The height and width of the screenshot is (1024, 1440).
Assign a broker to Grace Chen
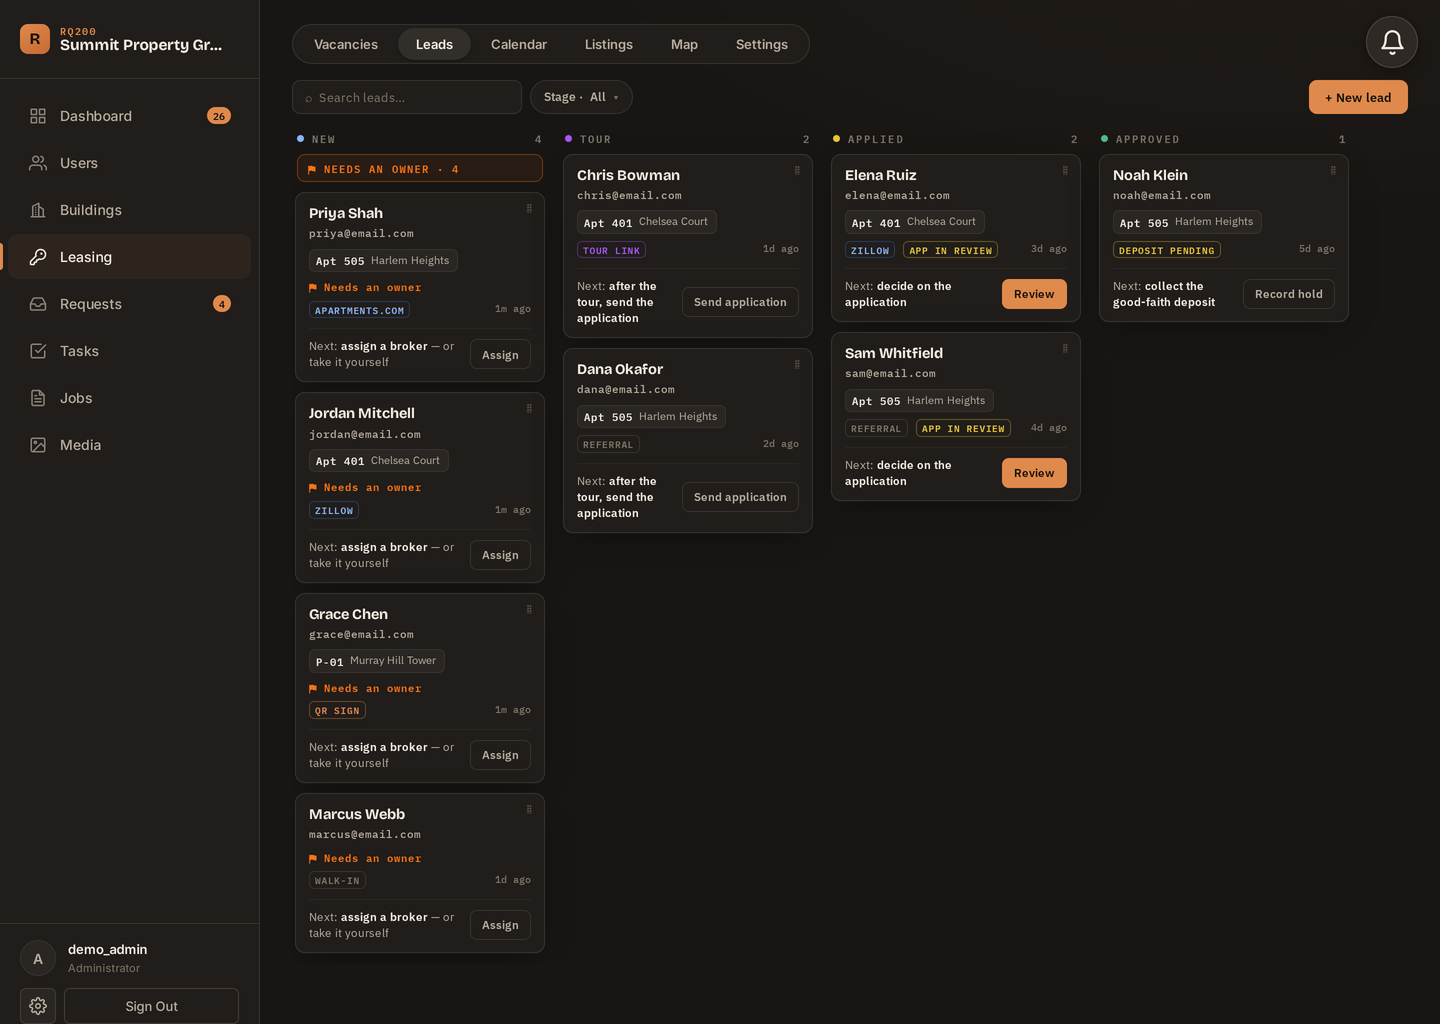pyautogui.click(x=500, y=755)
